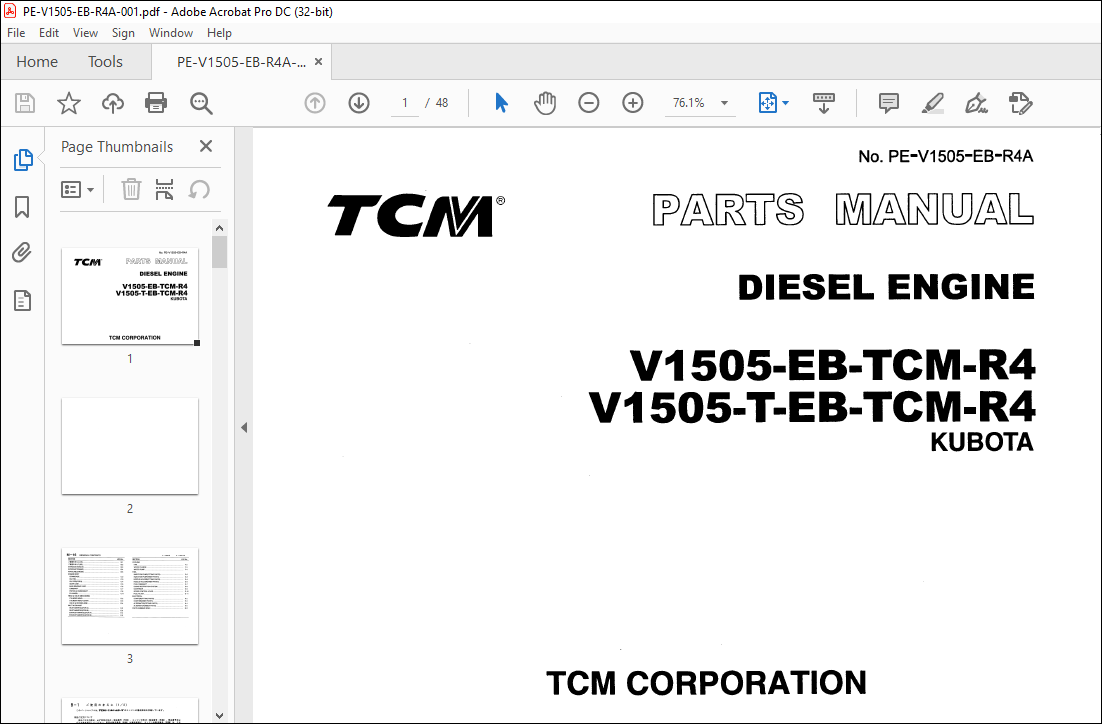The image size is (1102, 724).
Task: Click the thumbnails scrollbar handle
Action: click(x=220, y=252)
